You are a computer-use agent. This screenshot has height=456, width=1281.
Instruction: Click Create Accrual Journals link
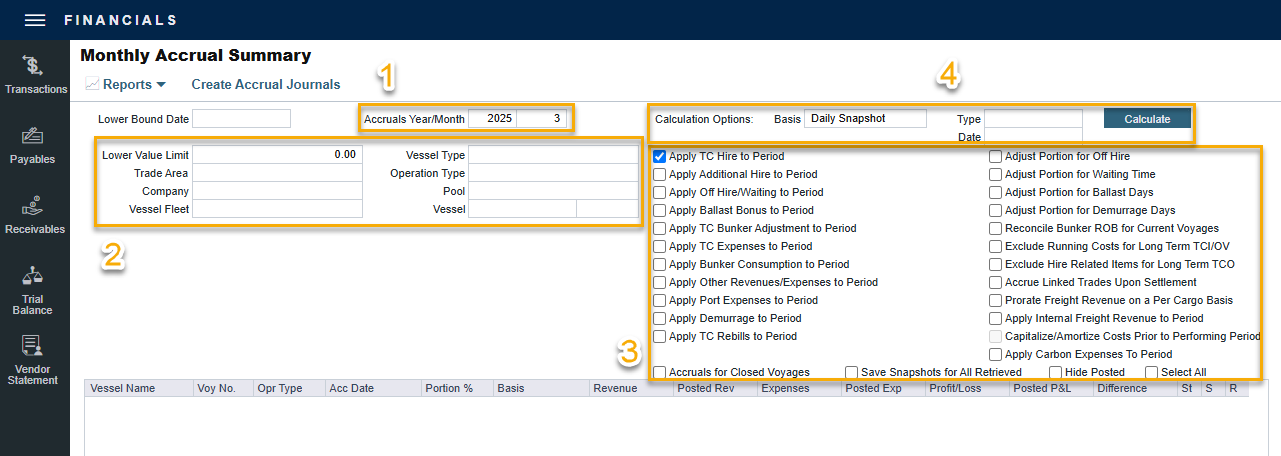click(266, 85)
